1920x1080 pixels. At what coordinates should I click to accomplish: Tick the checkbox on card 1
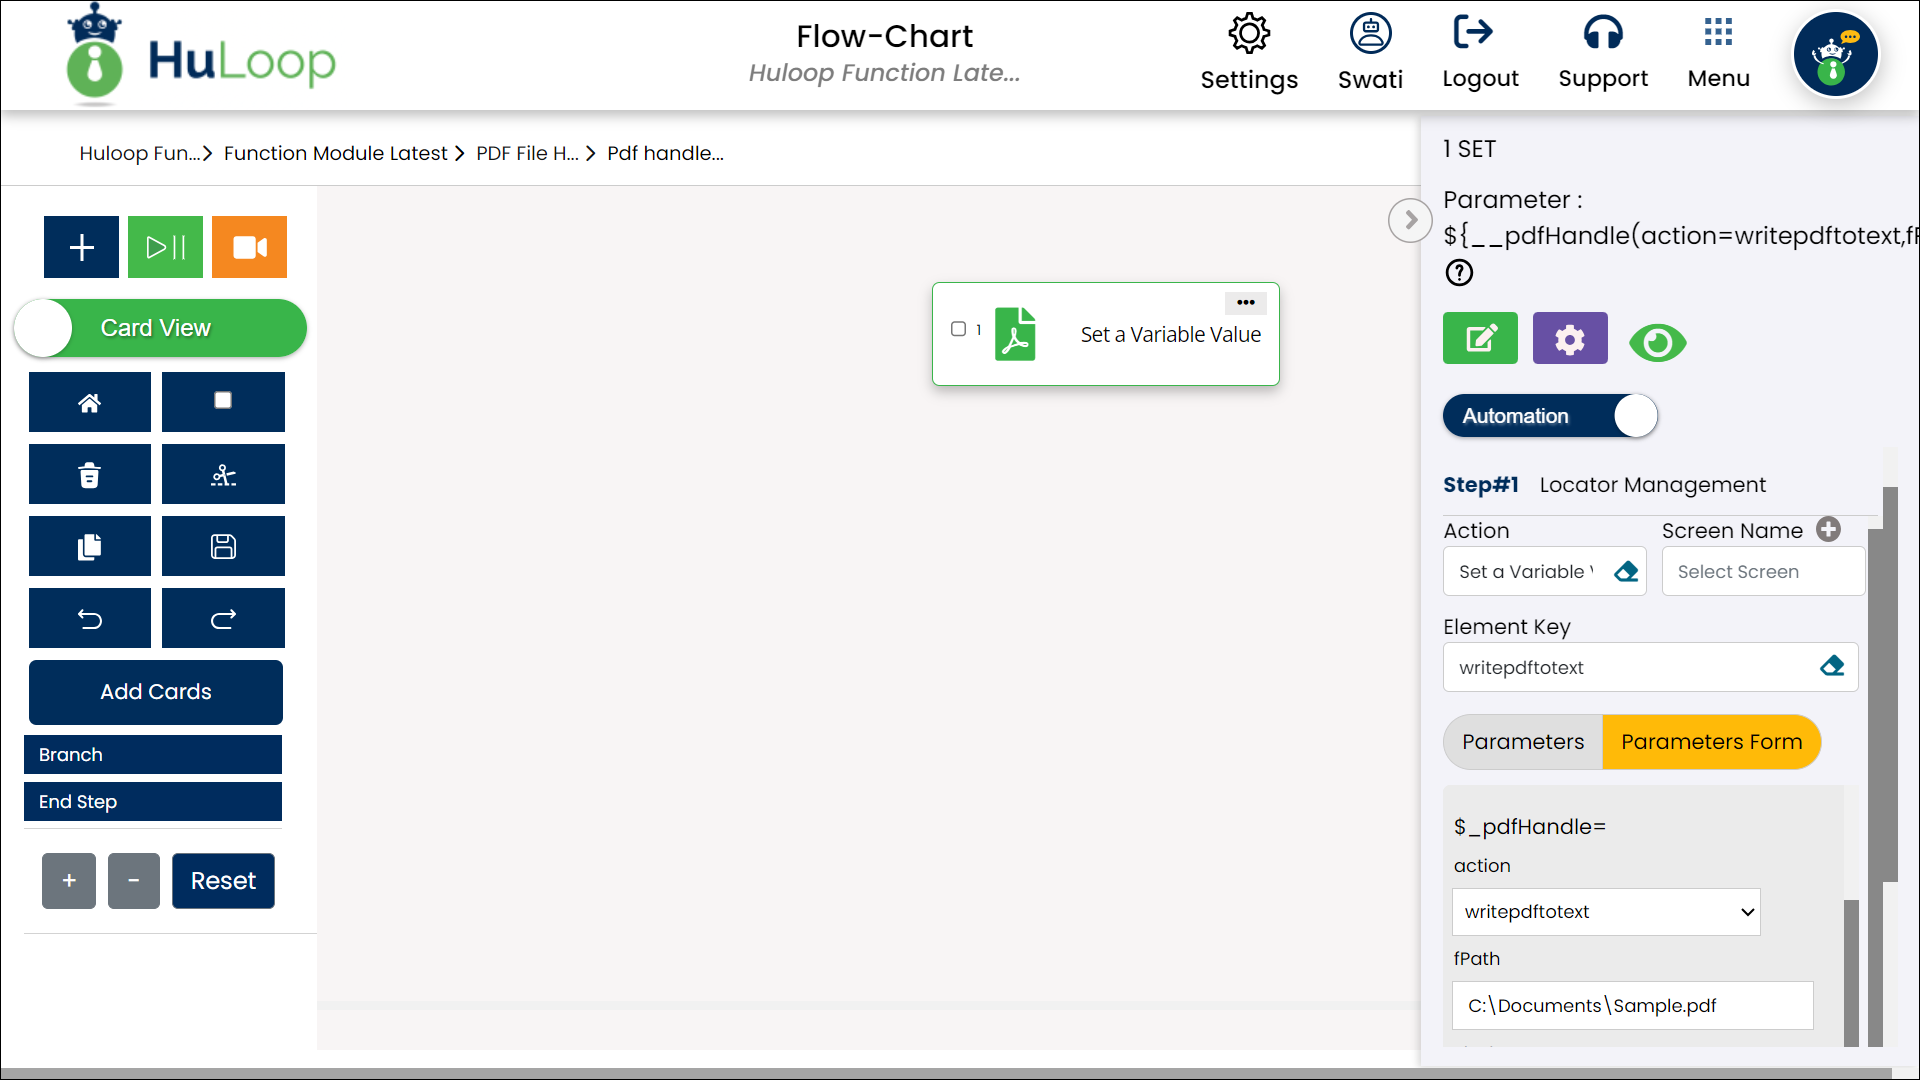click(958, 328)
